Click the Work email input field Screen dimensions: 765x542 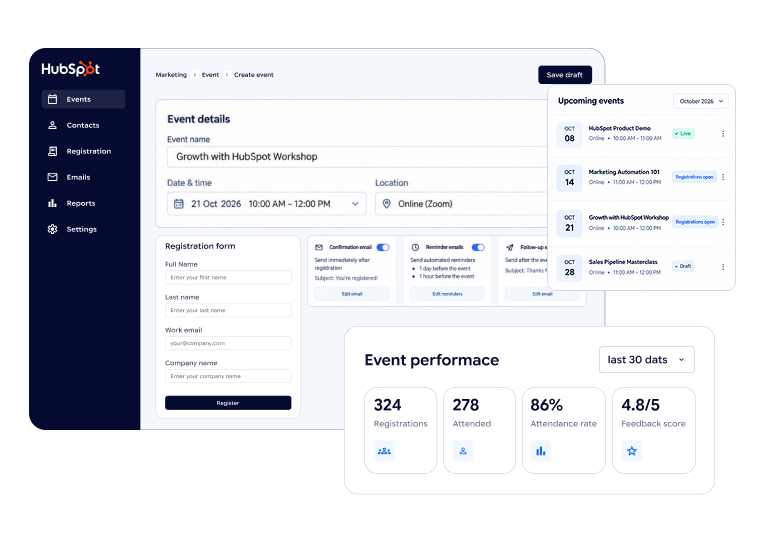click(x=228, y=343)
